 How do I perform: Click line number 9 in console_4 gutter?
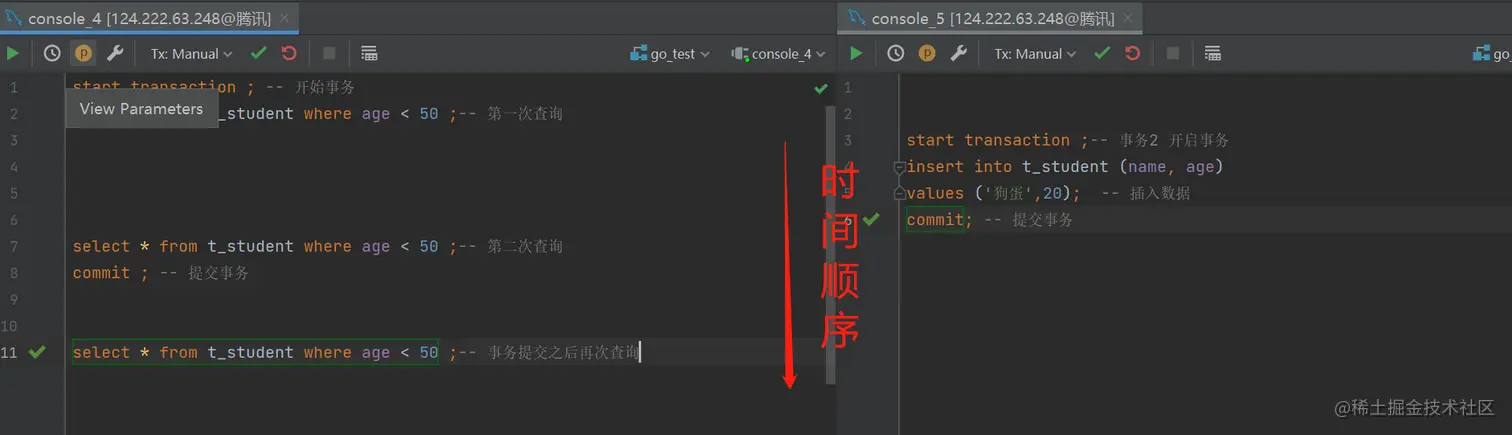pyautogui.click(x=14, y=299)
